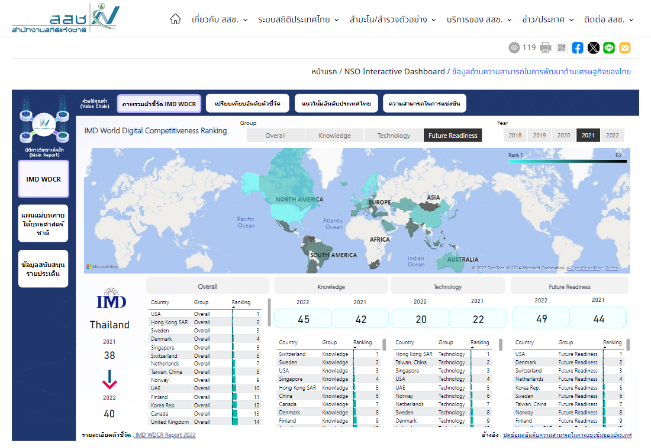
Task: Click the United Kingdom row in Overall table
Action: (205, 421)
